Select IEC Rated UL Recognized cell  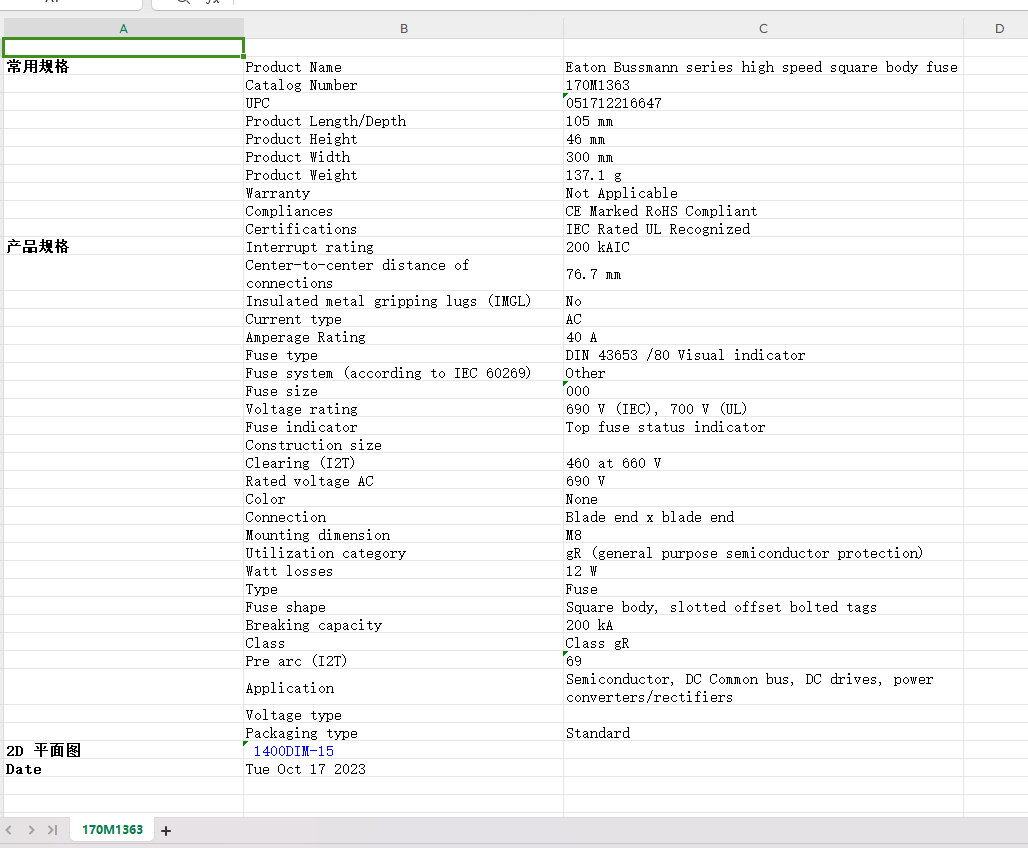tap(763, 228)
